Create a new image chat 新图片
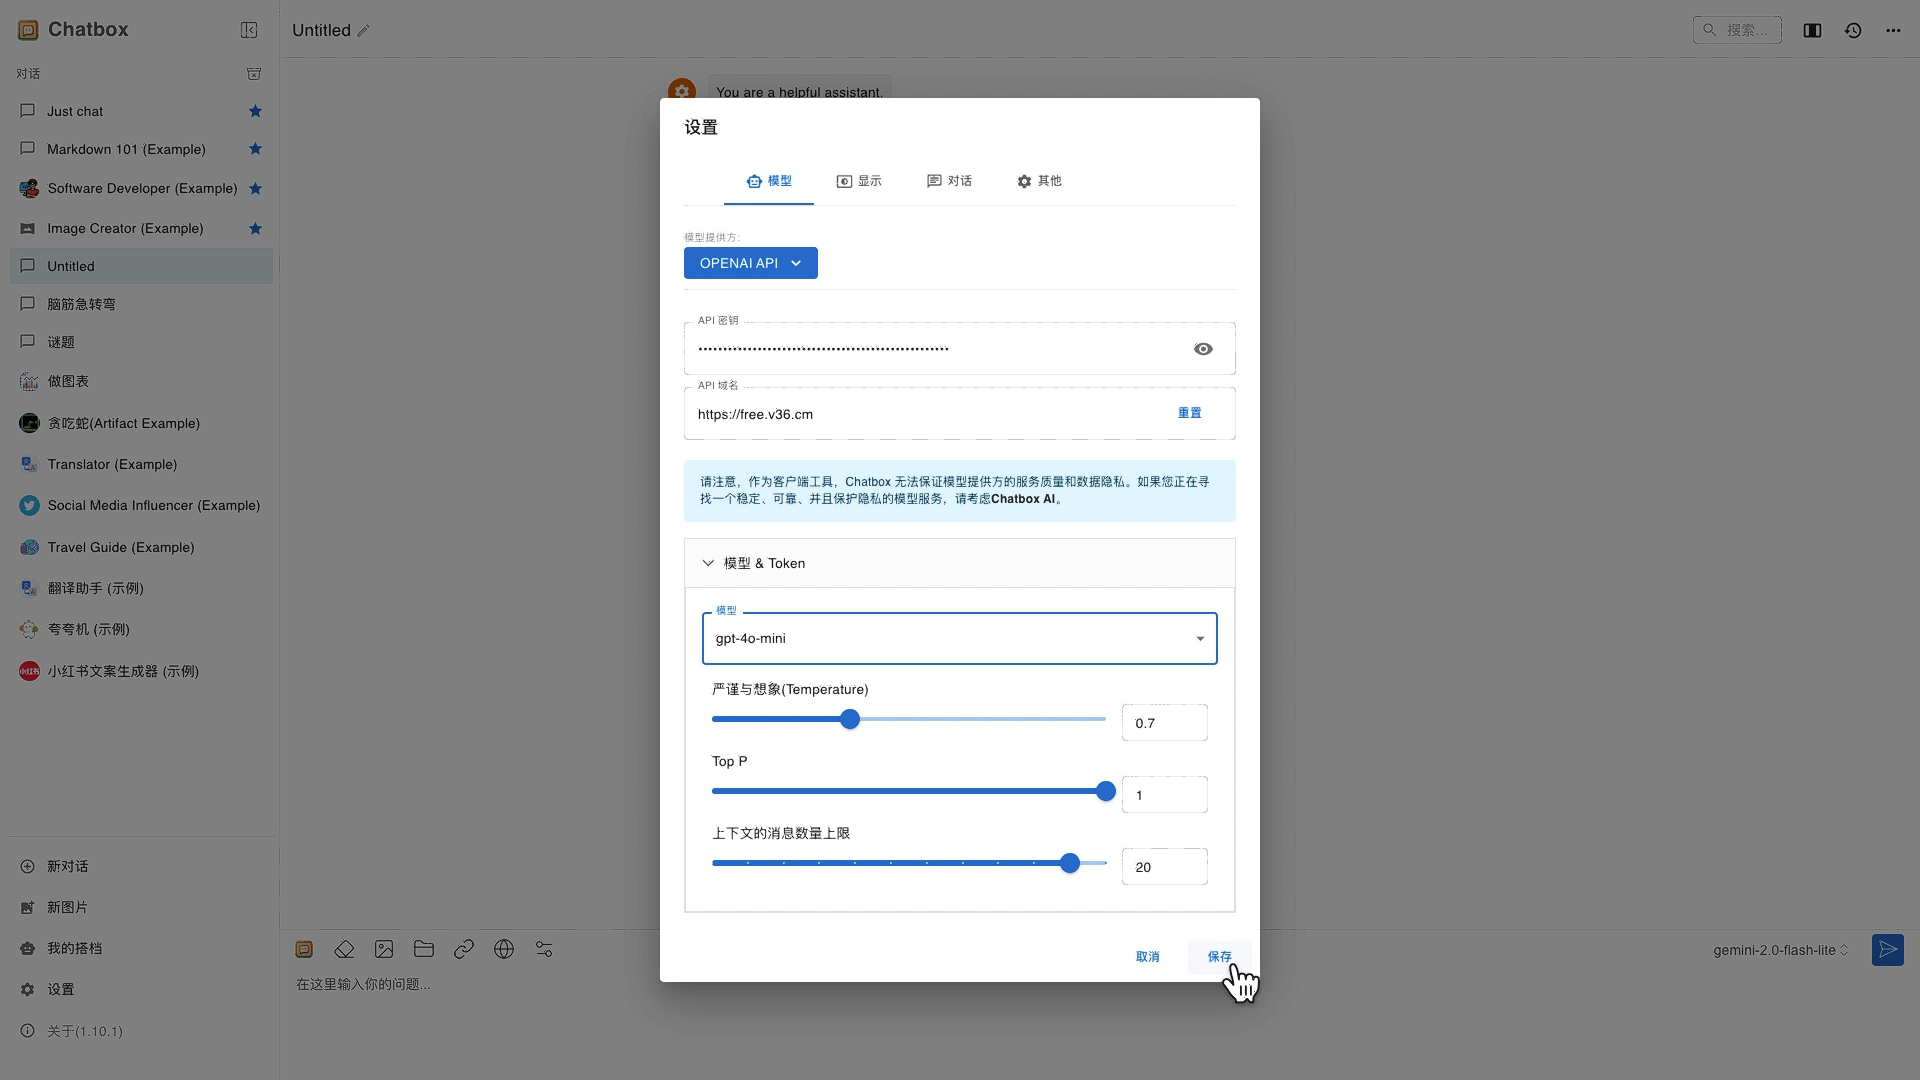Screen dimensions: 1920x1080 point(140,908)
